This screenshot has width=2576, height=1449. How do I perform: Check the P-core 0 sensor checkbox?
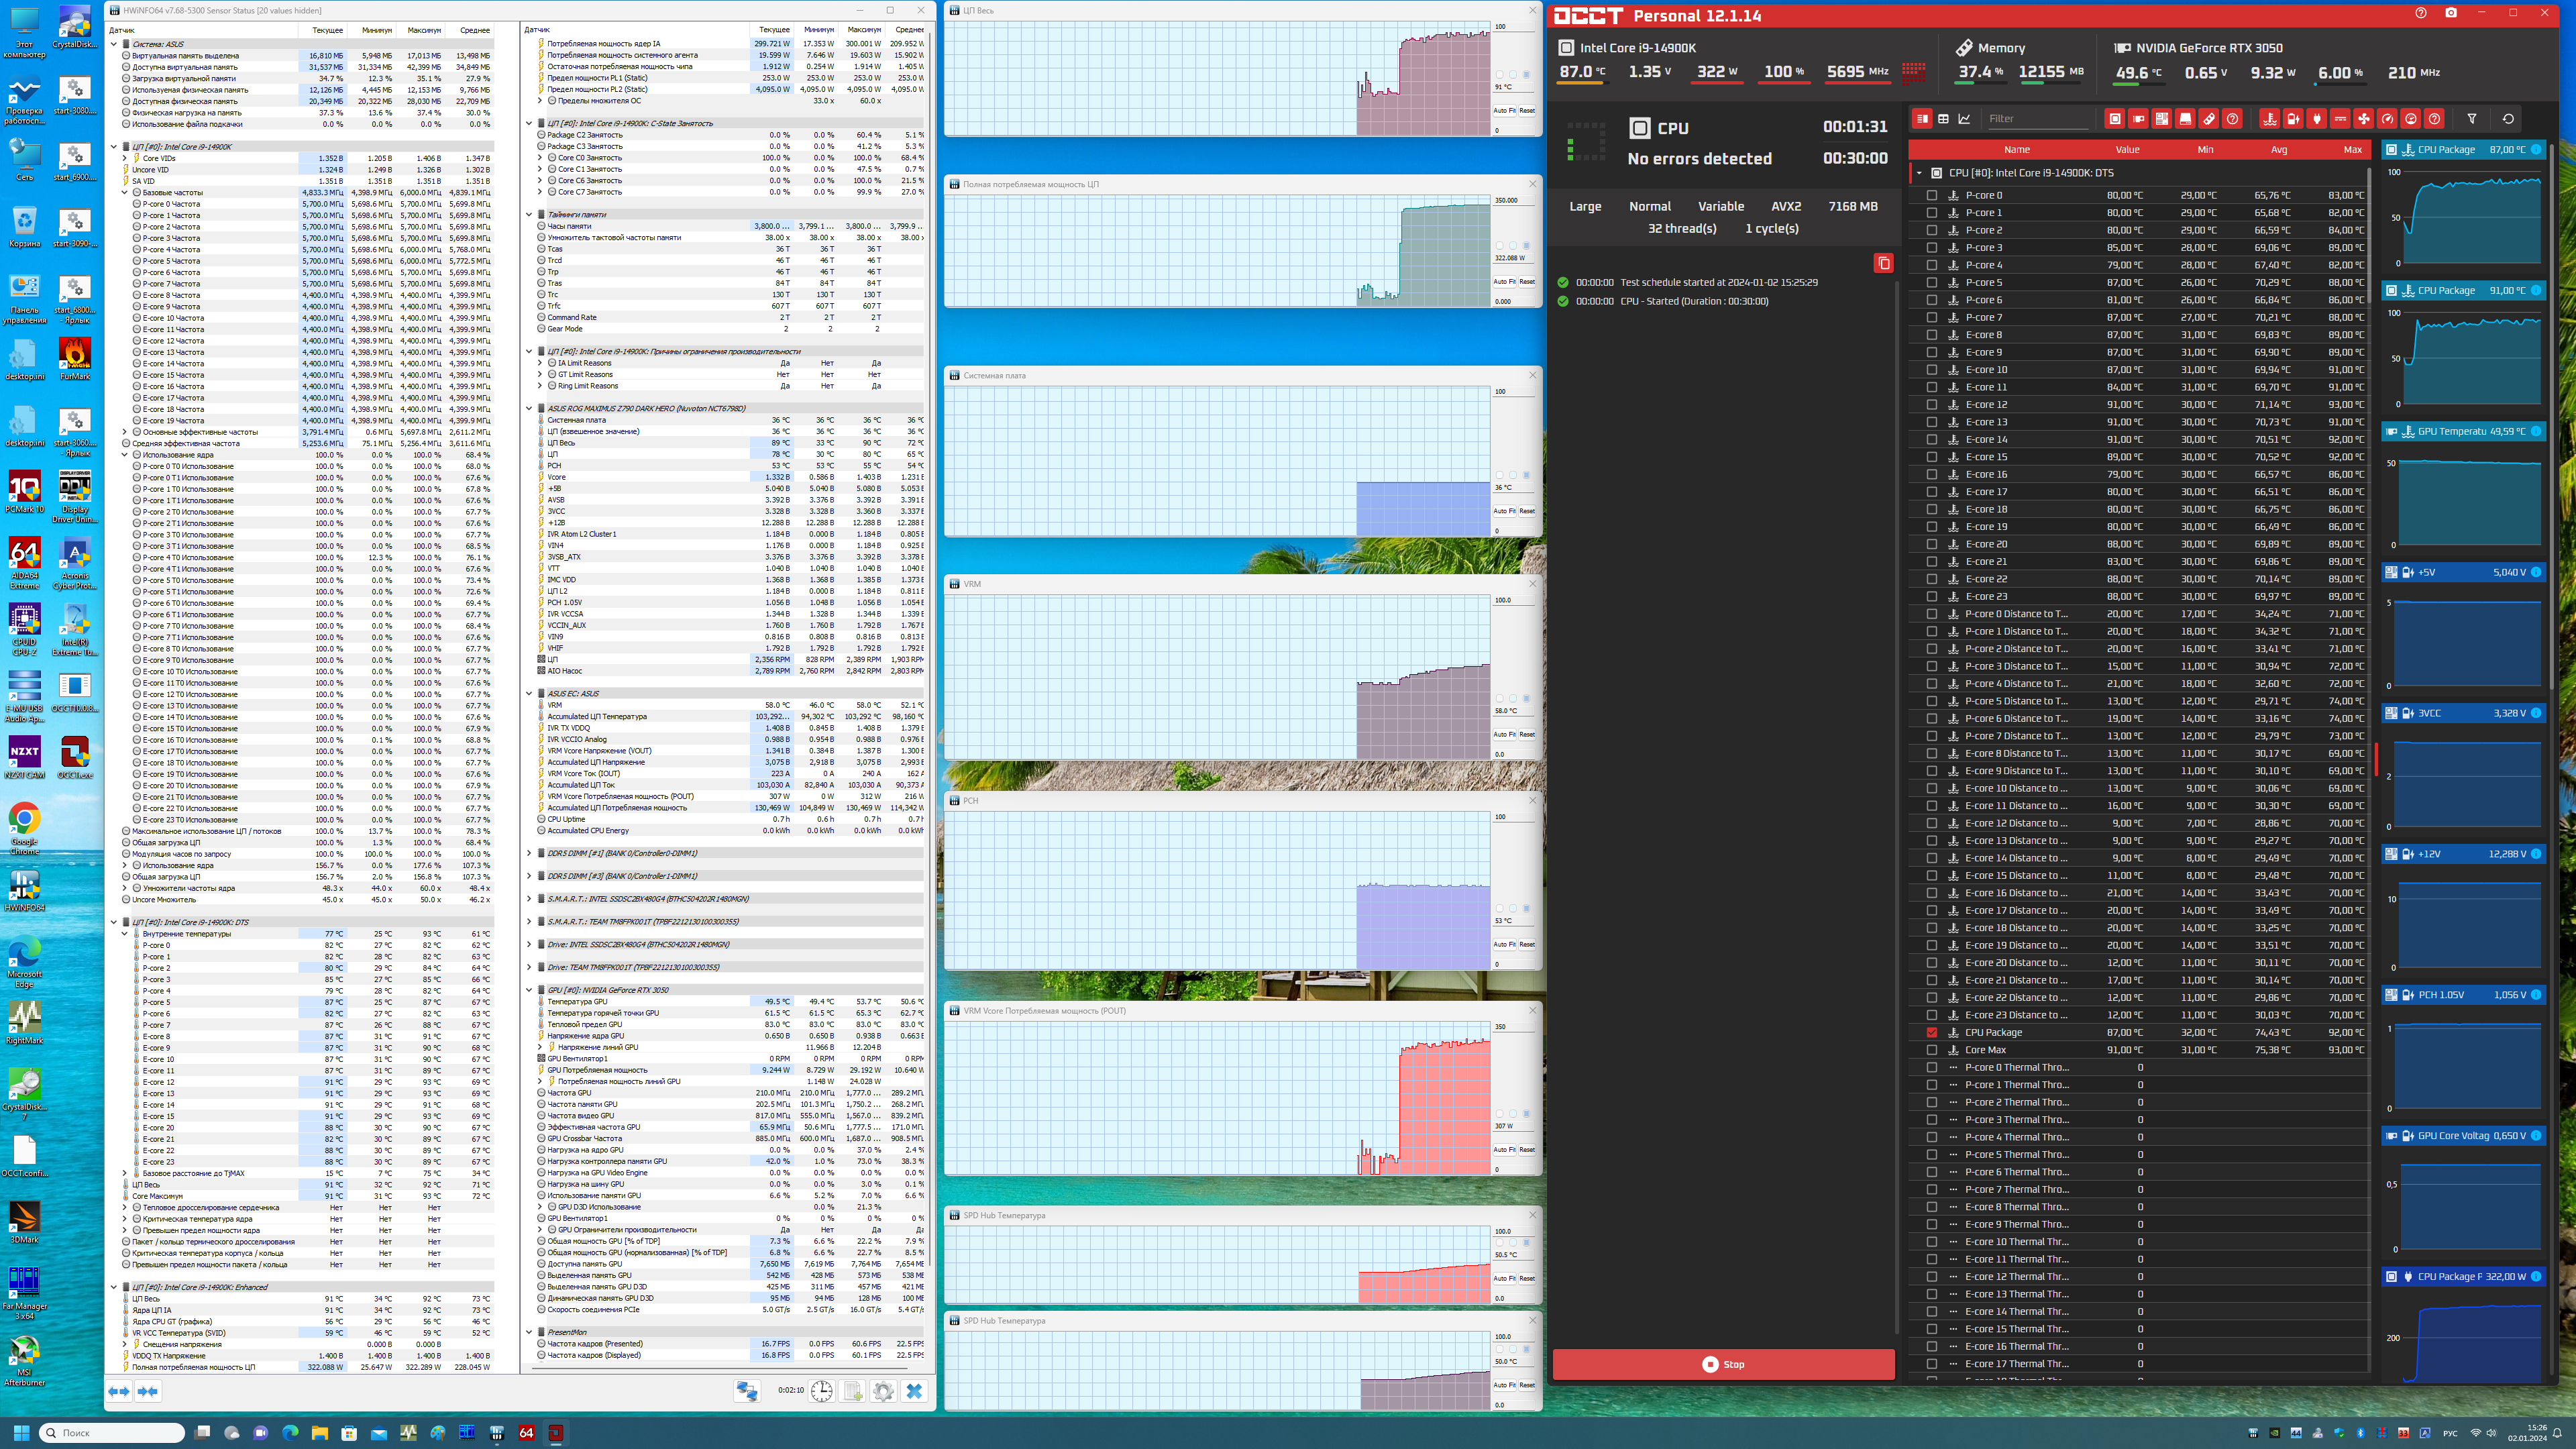[x=1932, y=195]
